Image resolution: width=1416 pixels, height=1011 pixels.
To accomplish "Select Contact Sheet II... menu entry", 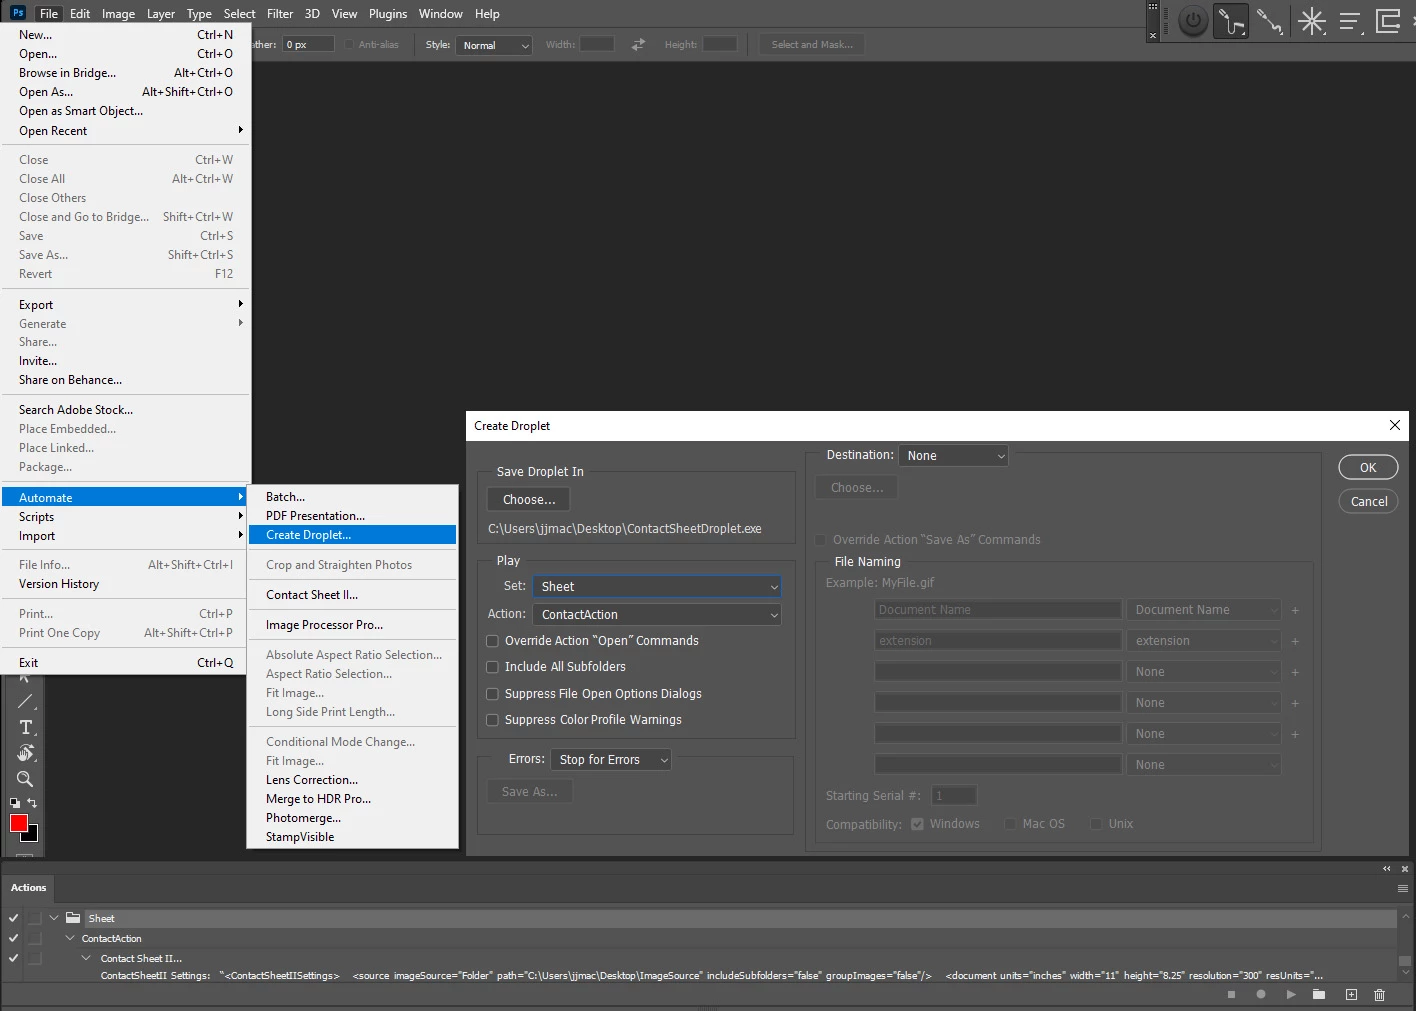I will coord(352,595).
